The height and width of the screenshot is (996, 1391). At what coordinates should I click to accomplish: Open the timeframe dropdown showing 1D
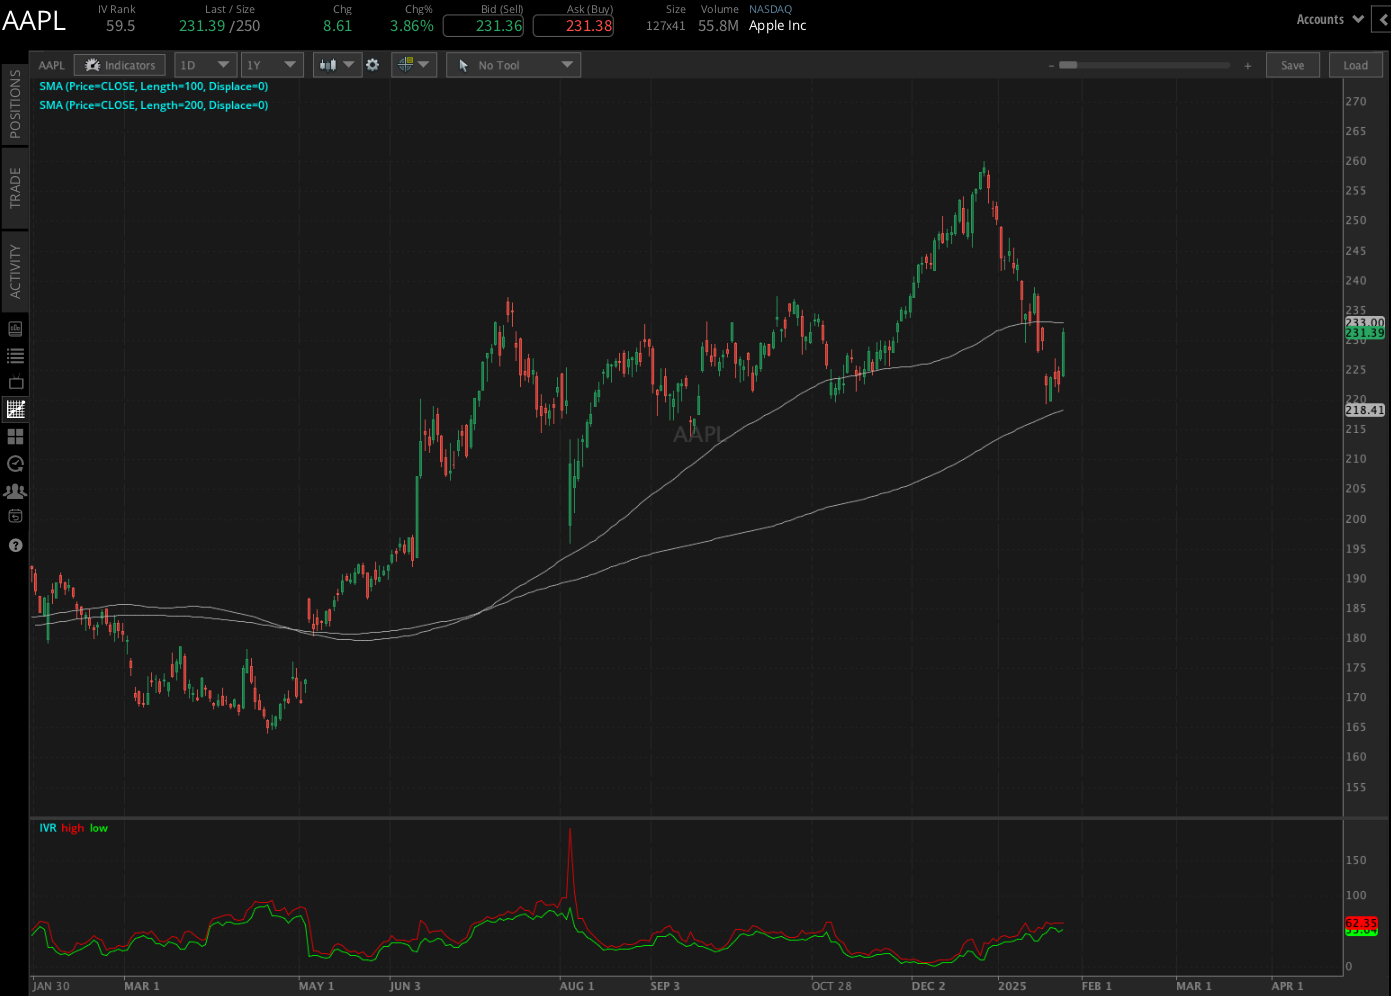tap(205, 64)
